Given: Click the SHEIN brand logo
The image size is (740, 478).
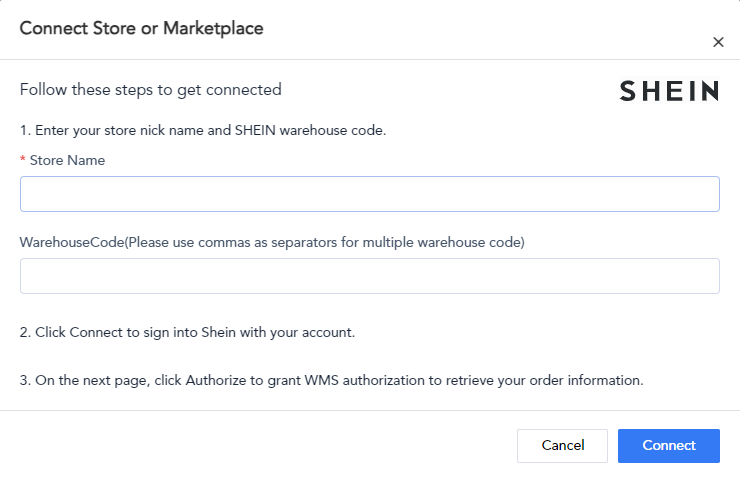Looking at the screenshot, I should pyautogui.click(x=669, y=91).
